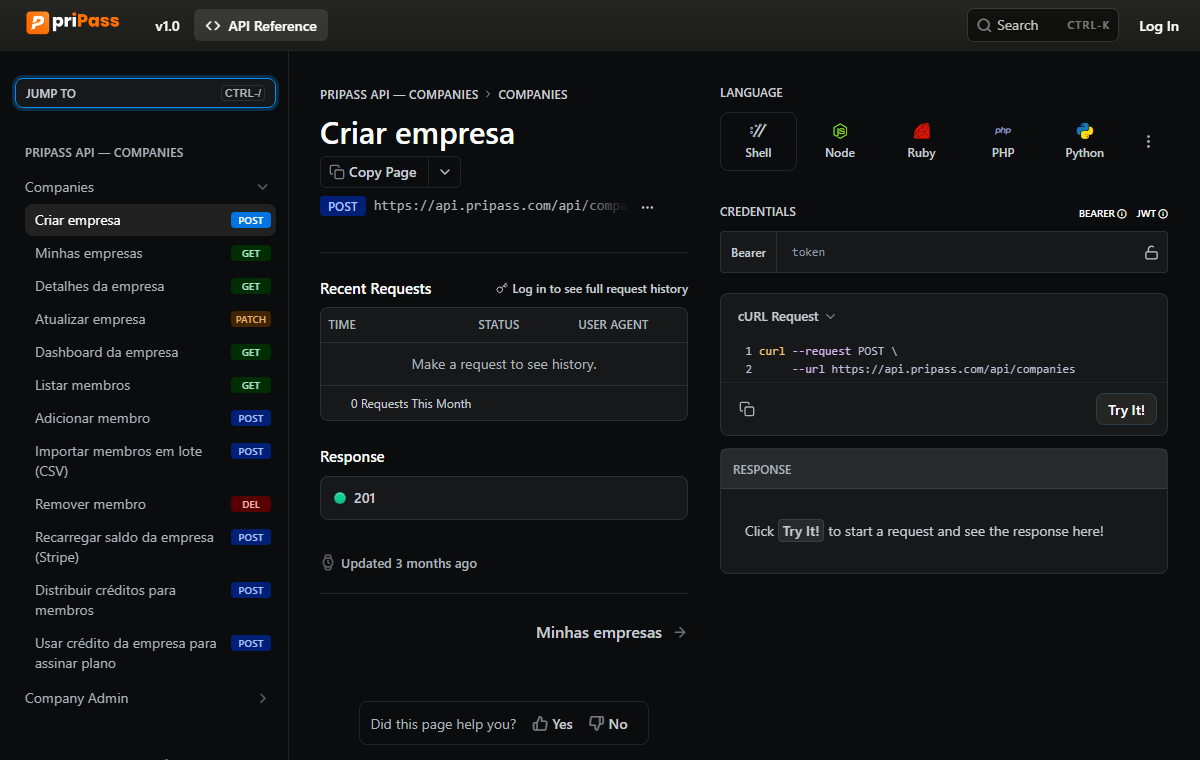Click the POST badge beside the URL
1200x760 pixels.
pos(343,206)
